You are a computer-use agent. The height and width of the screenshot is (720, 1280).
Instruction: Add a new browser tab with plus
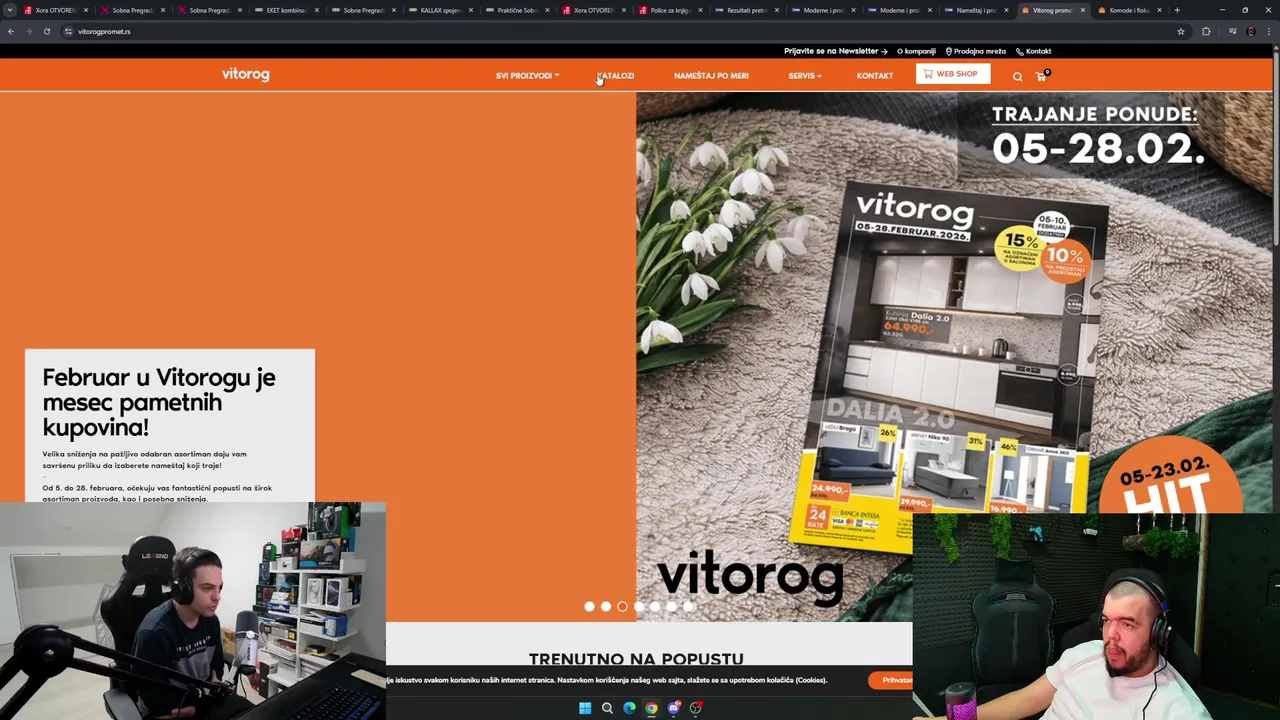[x=1177, y=10]
